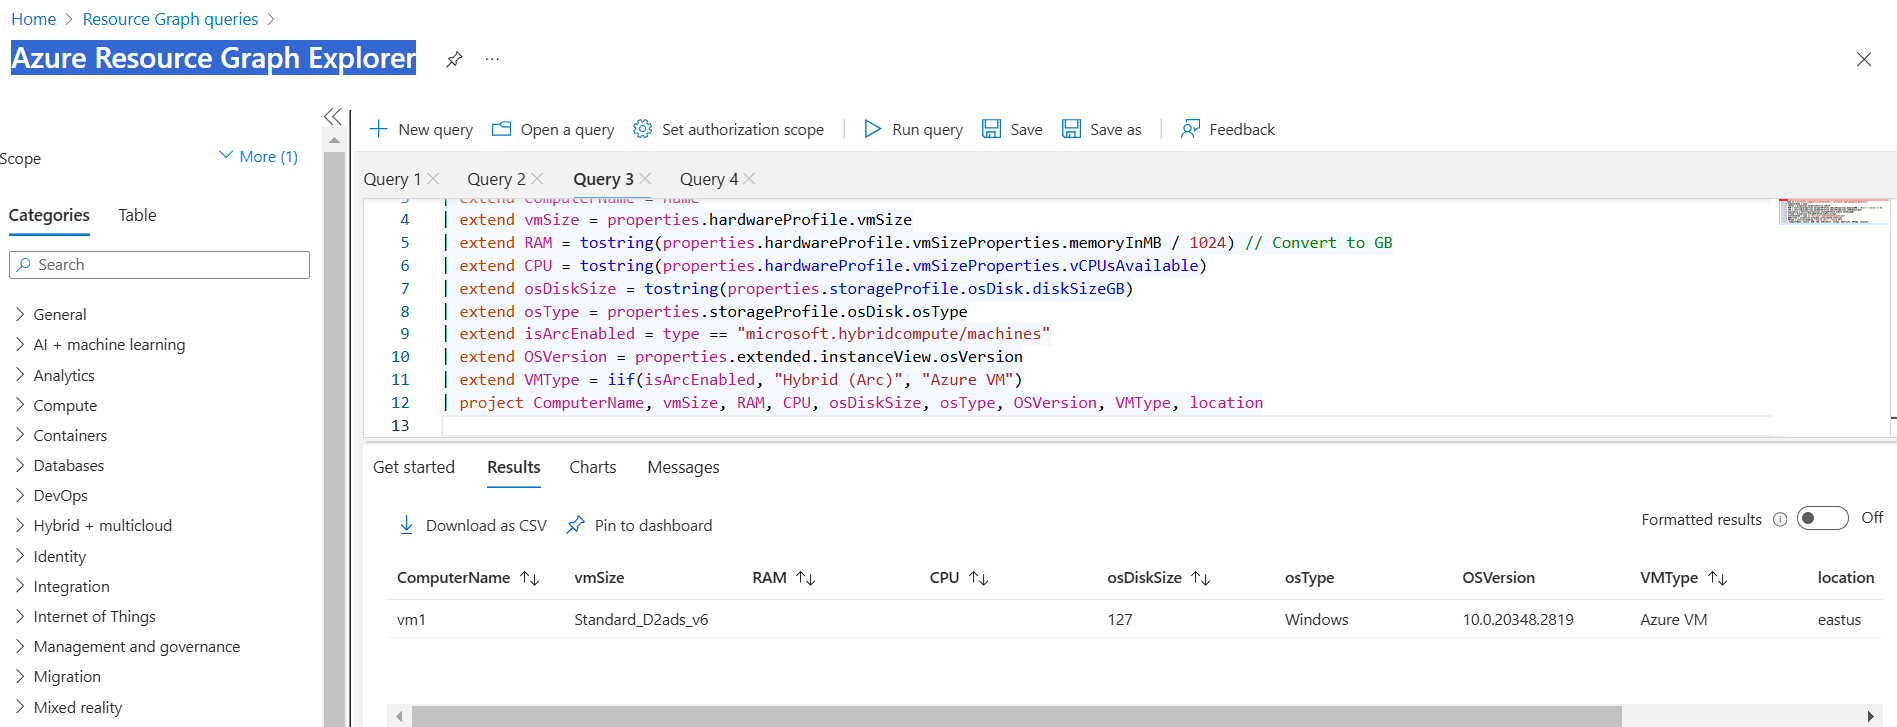This screenshot has height=727, width=1897.
Task: Expand the AI + machine learning category
Action: coord(19,344)
